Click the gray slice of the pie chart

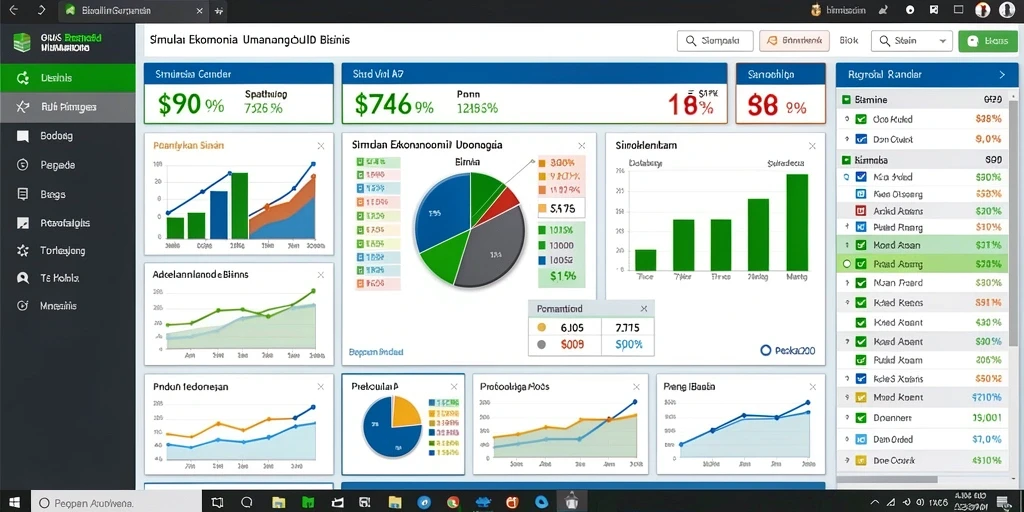(x=491, y=248)
